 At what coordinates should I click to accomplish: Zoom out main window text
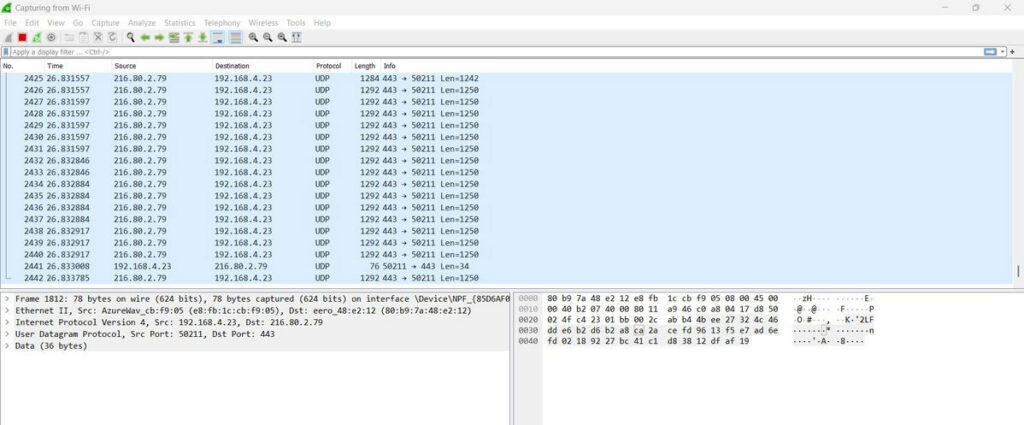click(267, 37)
